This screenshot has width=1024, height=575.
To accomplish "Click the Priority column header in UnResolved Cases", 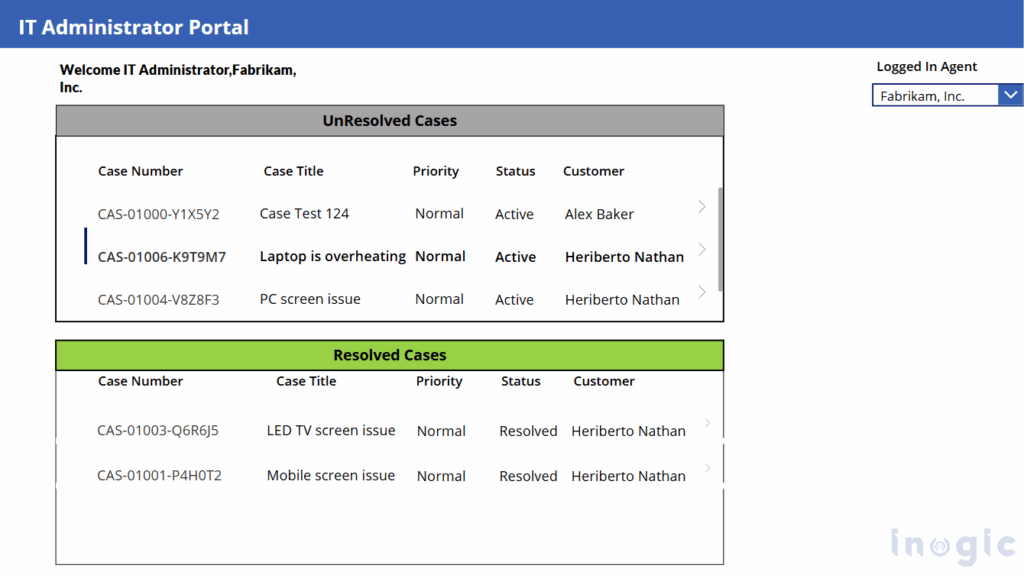I will 436,171.
